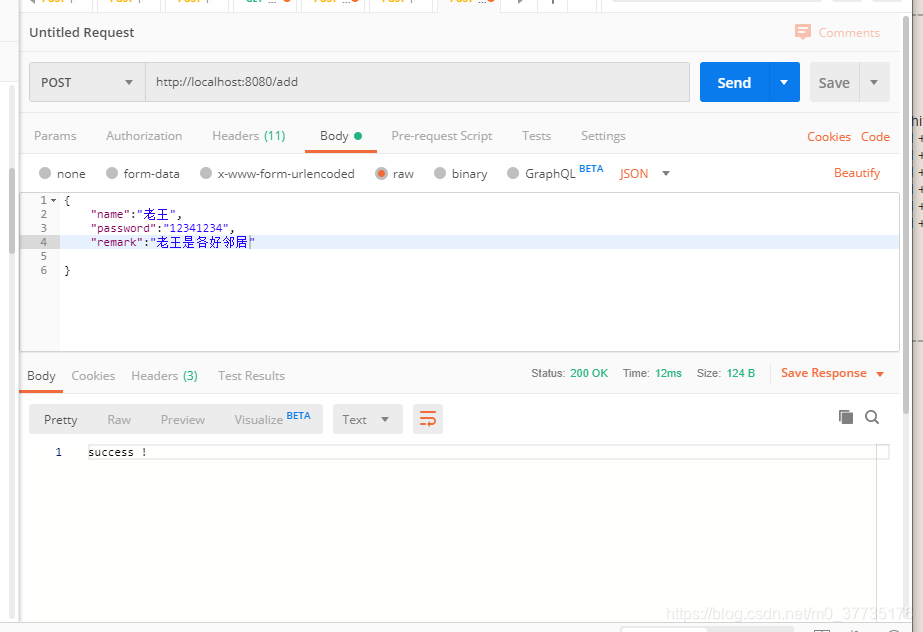Switch response view to Raw
Viewport: 923px width, 632px height.
tap(119, 420)
